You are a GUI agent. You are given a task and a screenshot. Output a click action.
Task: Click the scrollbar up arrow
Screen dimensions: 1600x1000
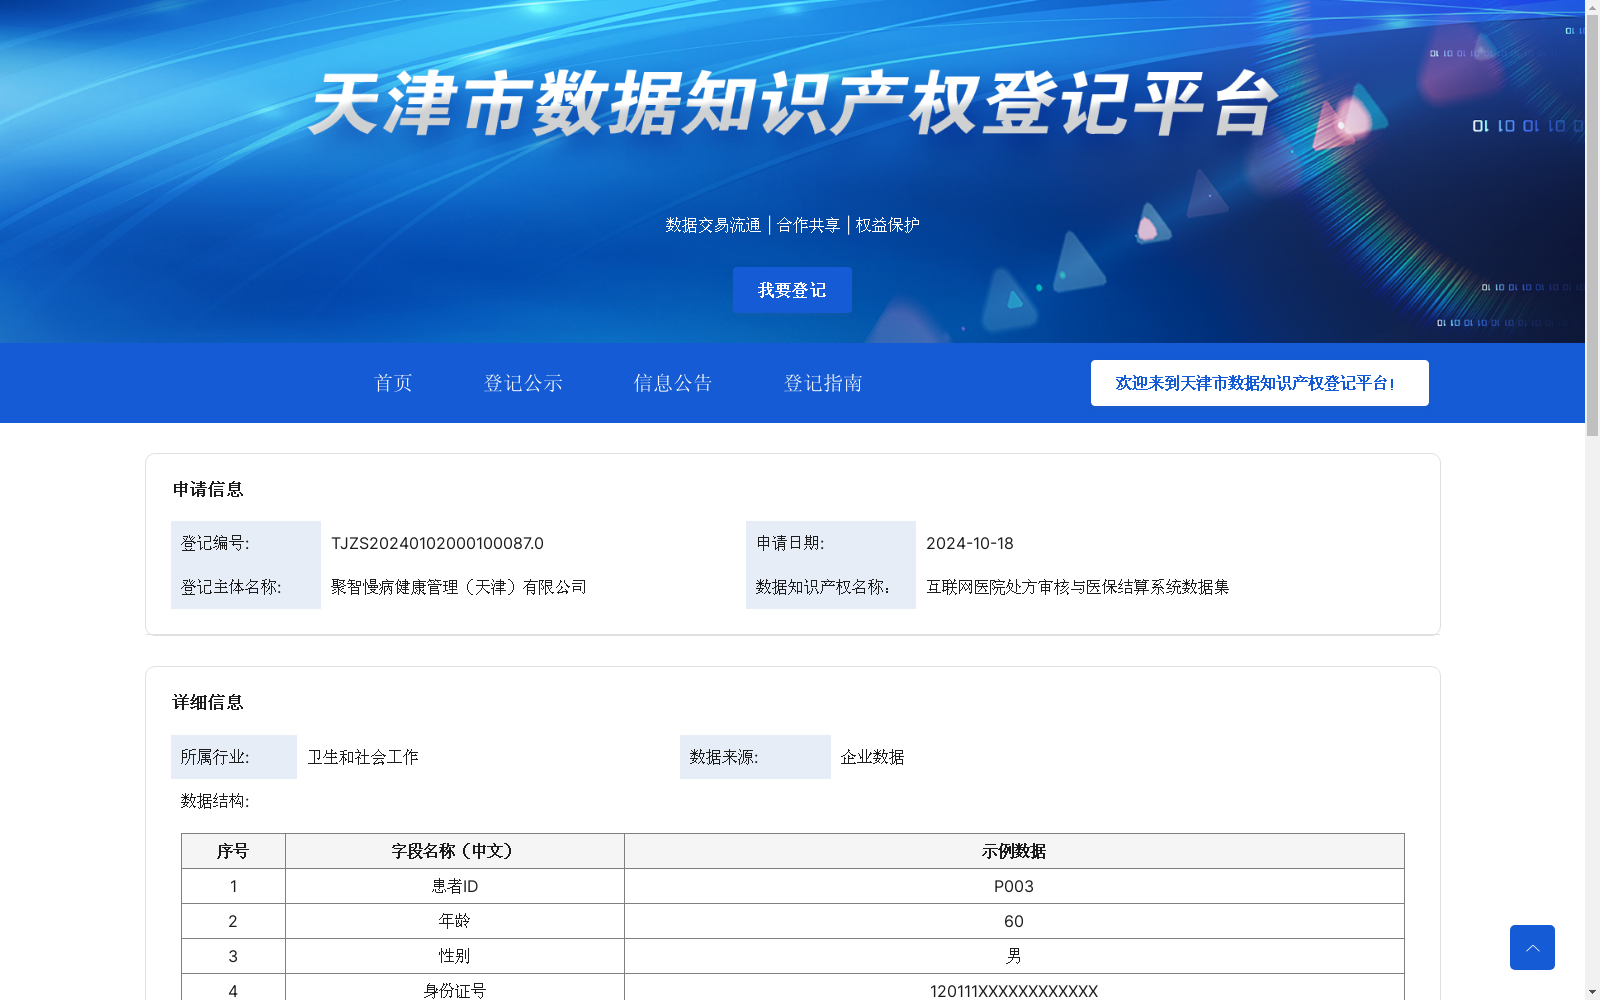coord(1592,7)
